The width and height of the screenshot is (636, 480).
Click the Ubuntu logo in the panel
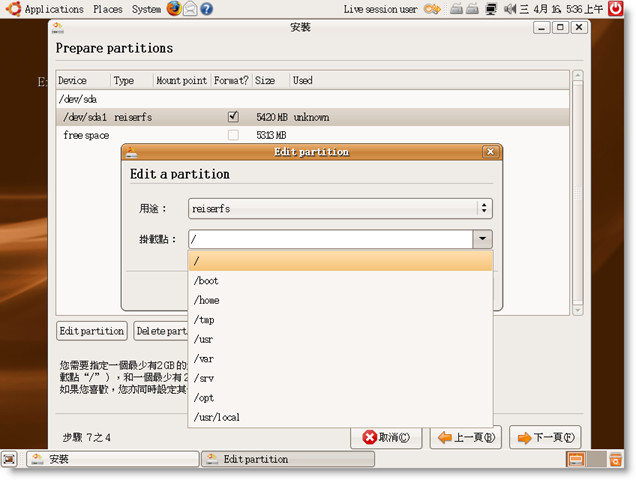click(13, 9)
